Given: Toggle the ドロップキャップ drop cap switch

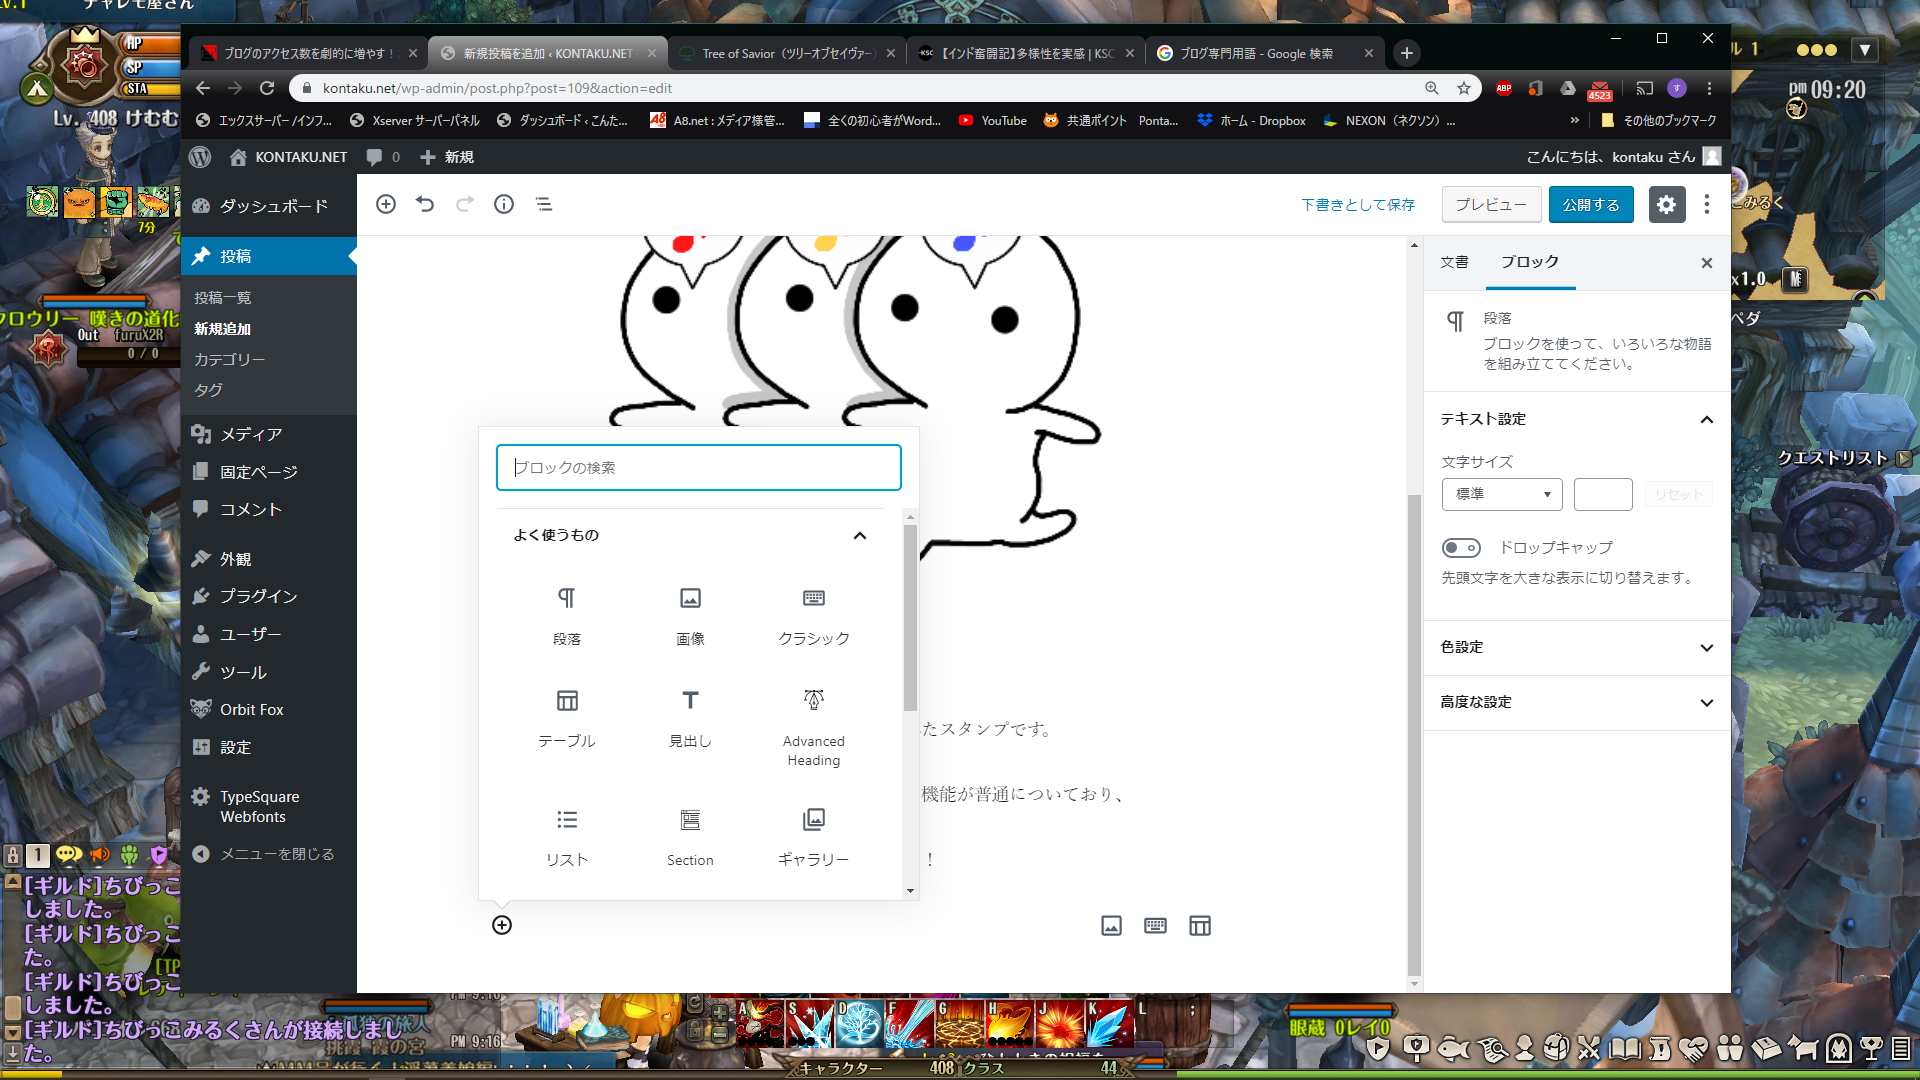Looking at the screenshot, I should 1461,548.
